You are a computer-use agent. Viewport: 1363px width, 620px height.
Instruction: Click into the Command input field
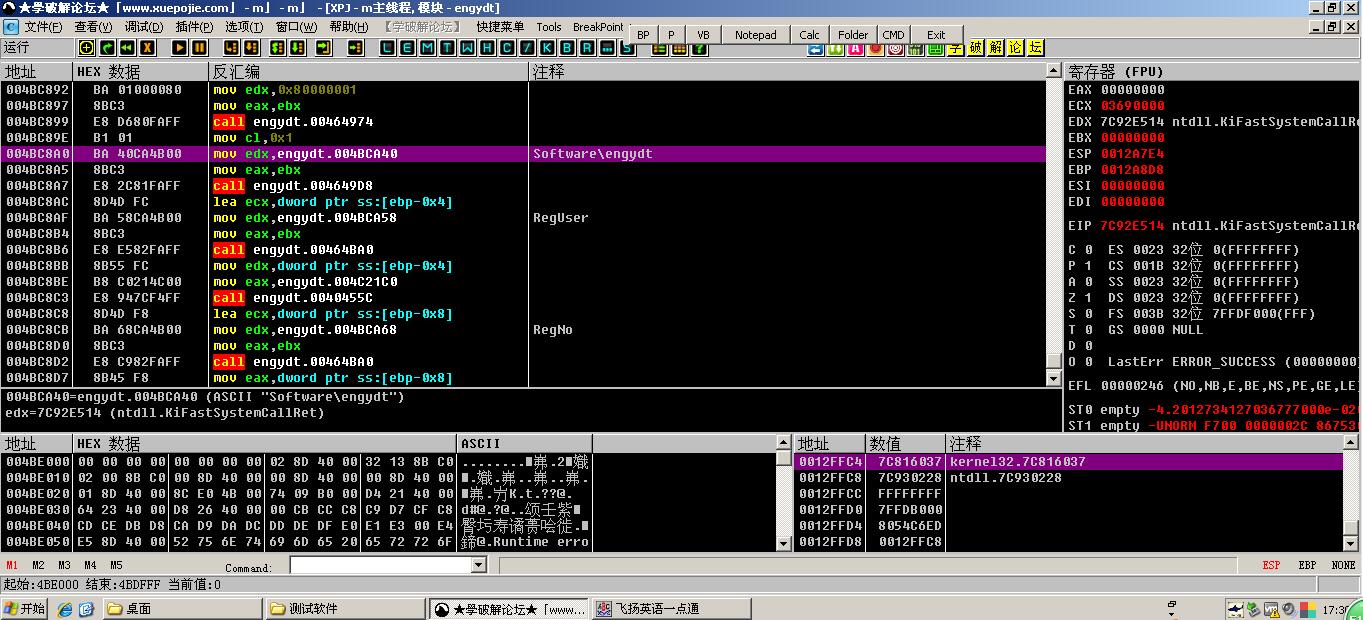coord(380,566)
